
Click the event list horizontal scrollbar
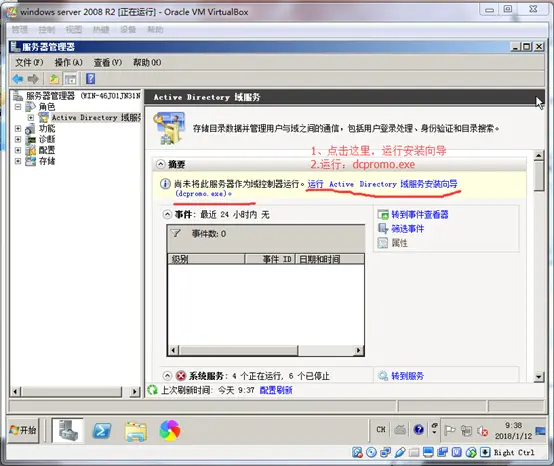(x=266, y=350)
